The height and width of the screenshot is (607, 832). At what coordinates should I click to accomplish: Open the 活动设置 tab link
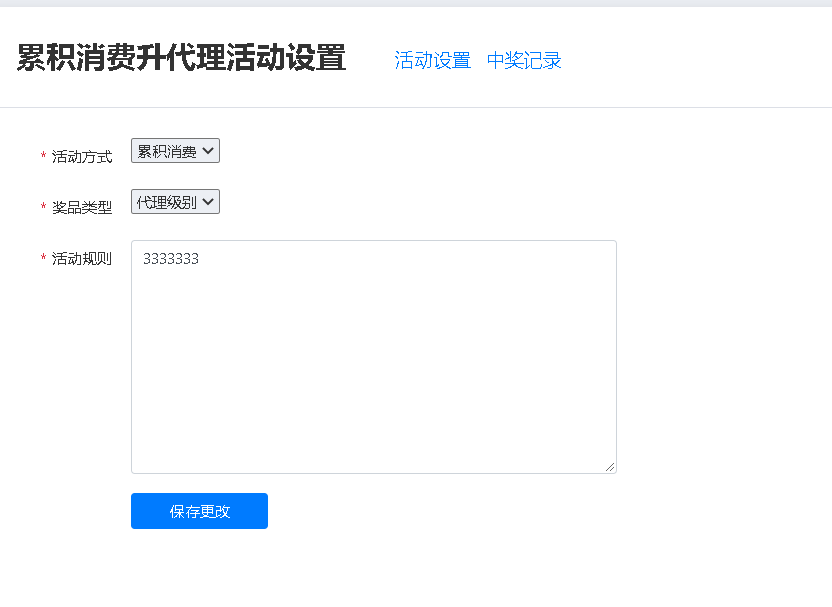coord(432,60)
